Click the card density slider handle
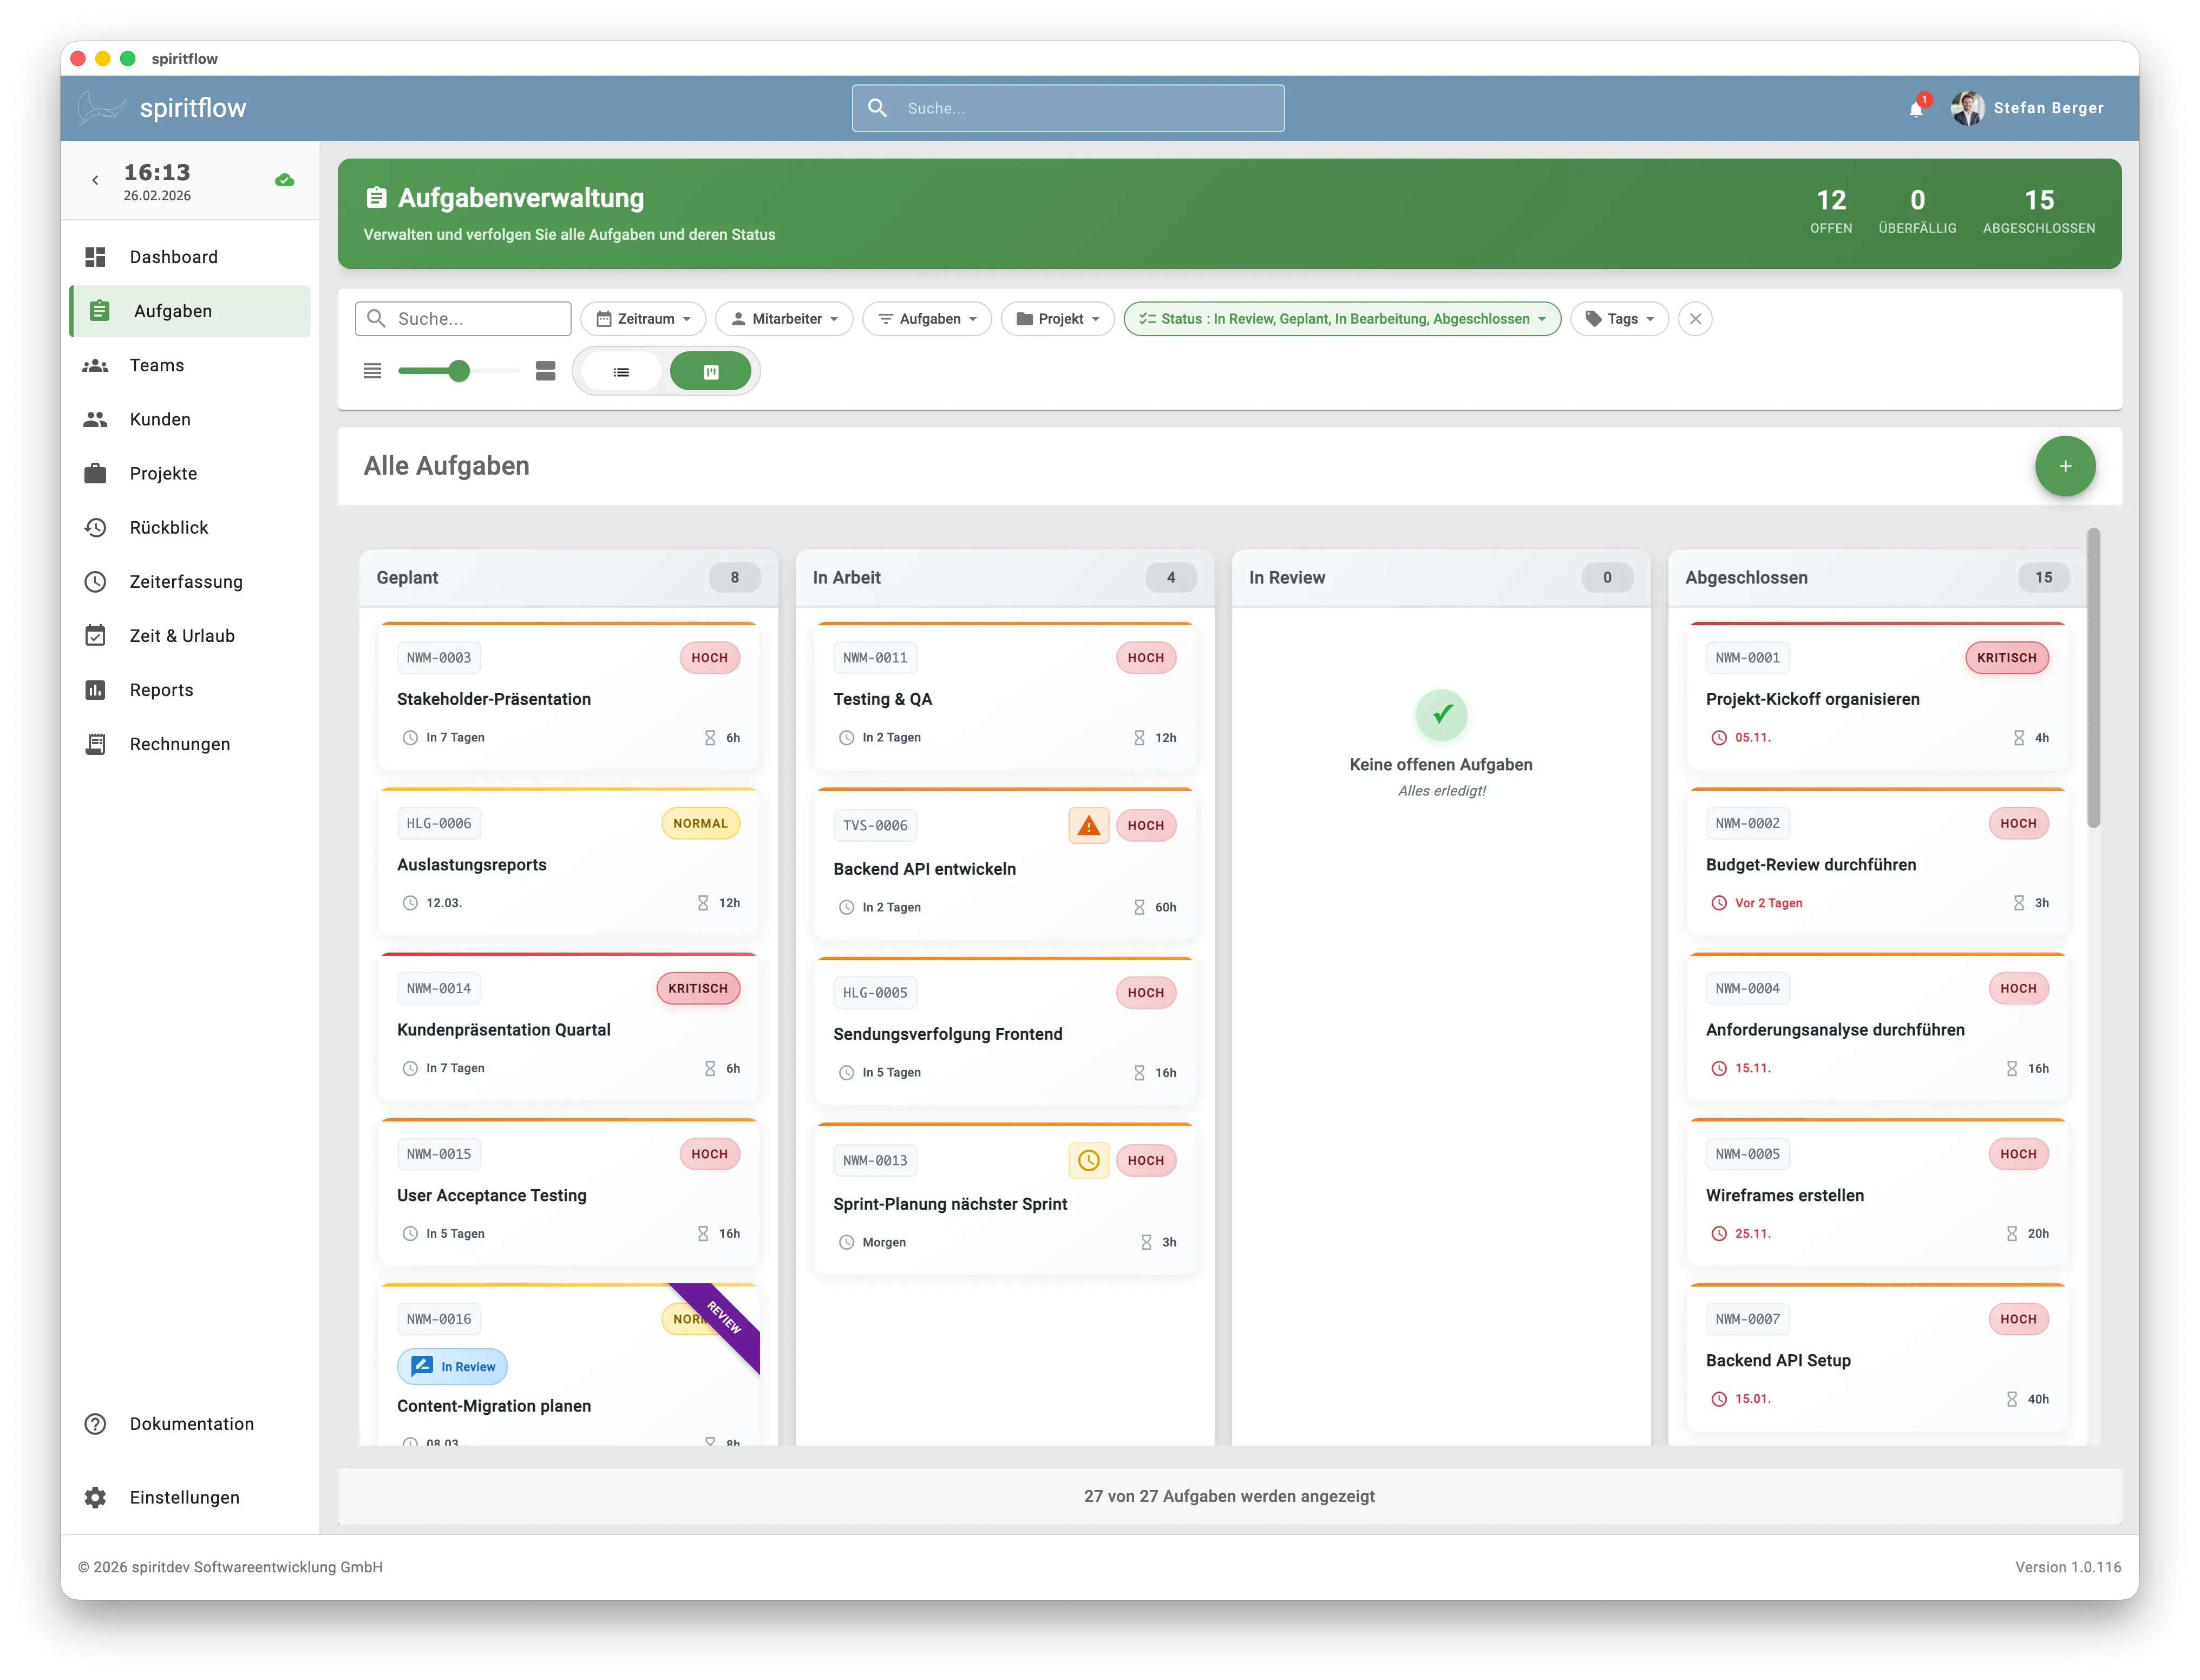The width and height of the screenshot is (2200, 1680). point(459,371)
